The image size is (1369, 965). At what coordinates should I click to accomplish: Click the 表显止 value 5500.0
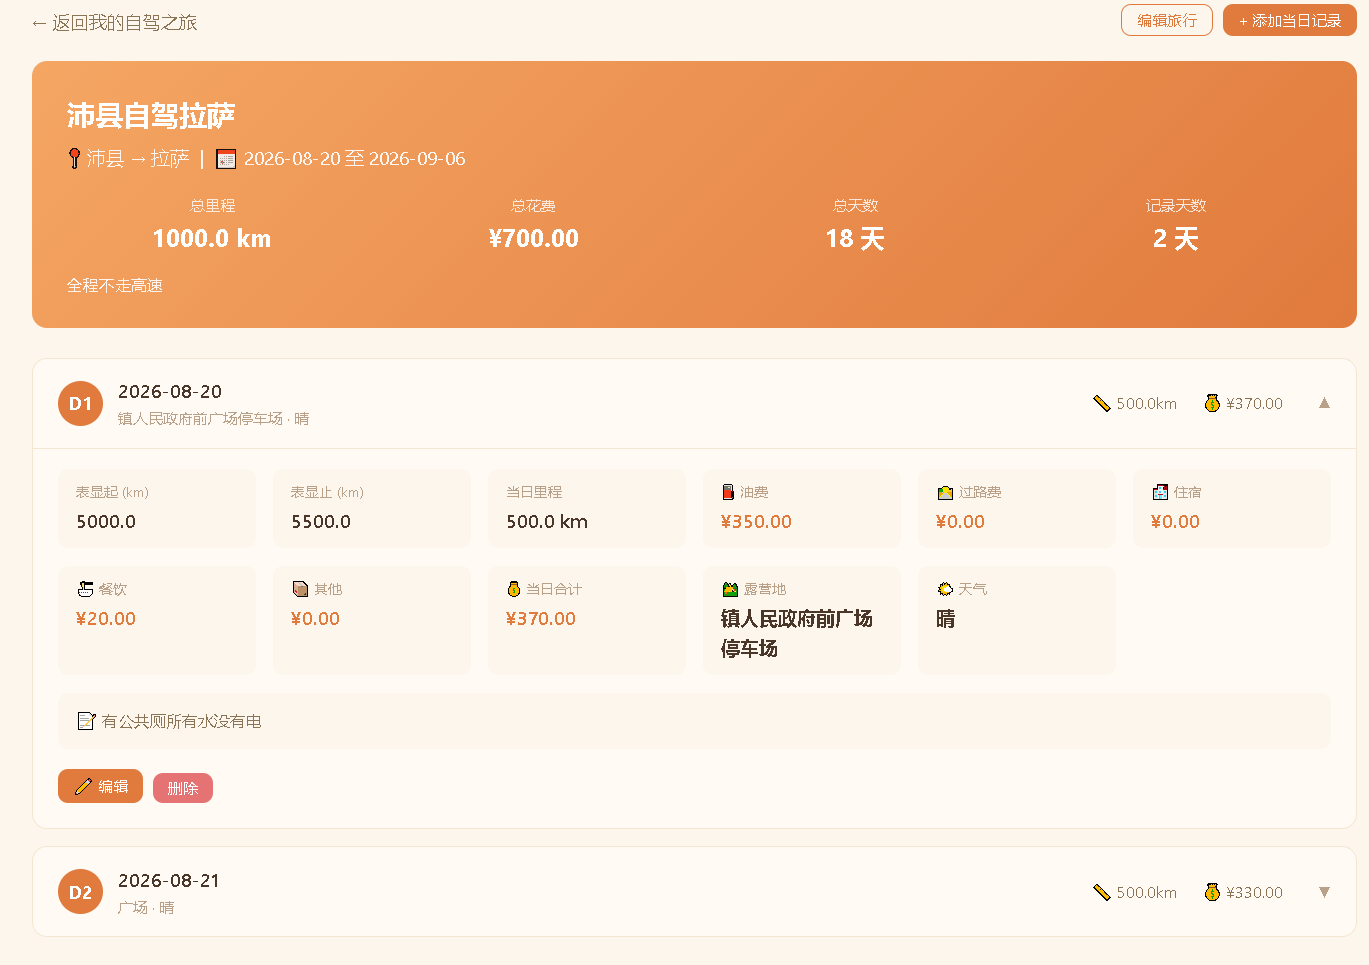pyautogui.click(x=321, y=521)
